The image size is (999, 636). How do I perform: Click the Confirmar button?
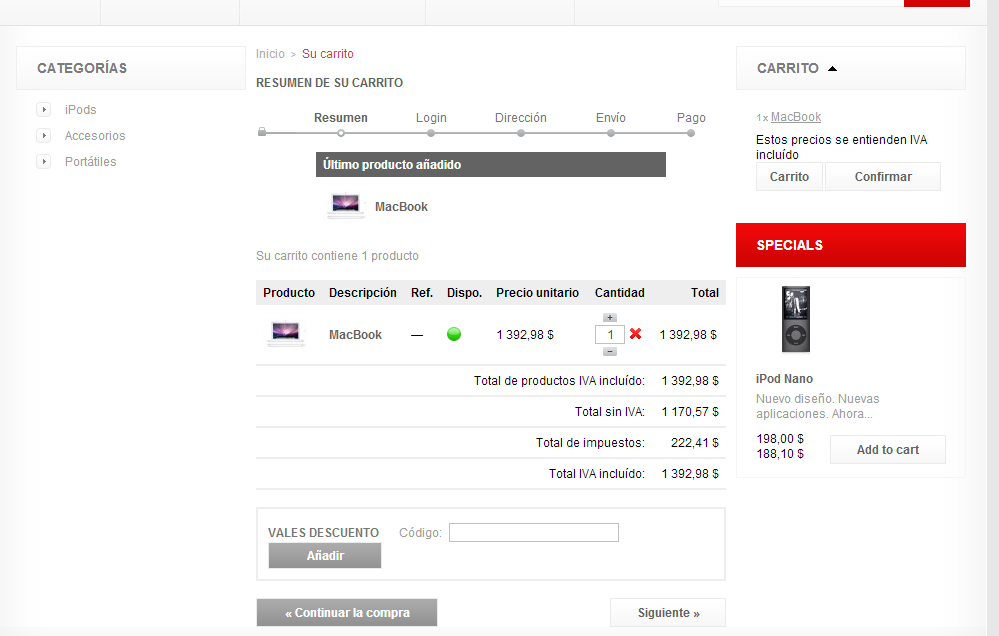883,177
